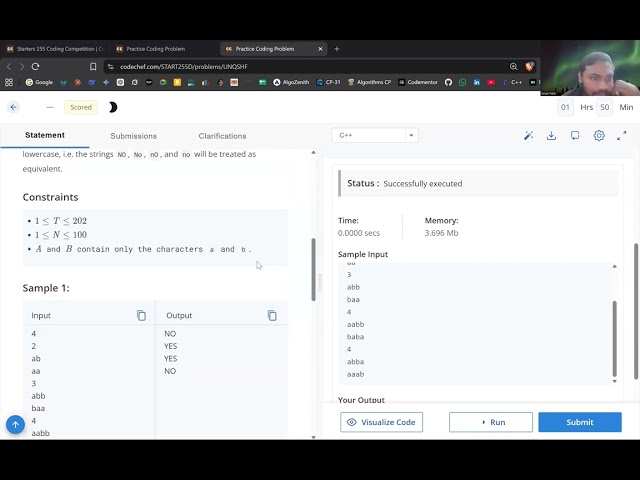
Task: Bookmark this page with the bookmark icon
Action: pyautogui.click(x=93, y=67)
